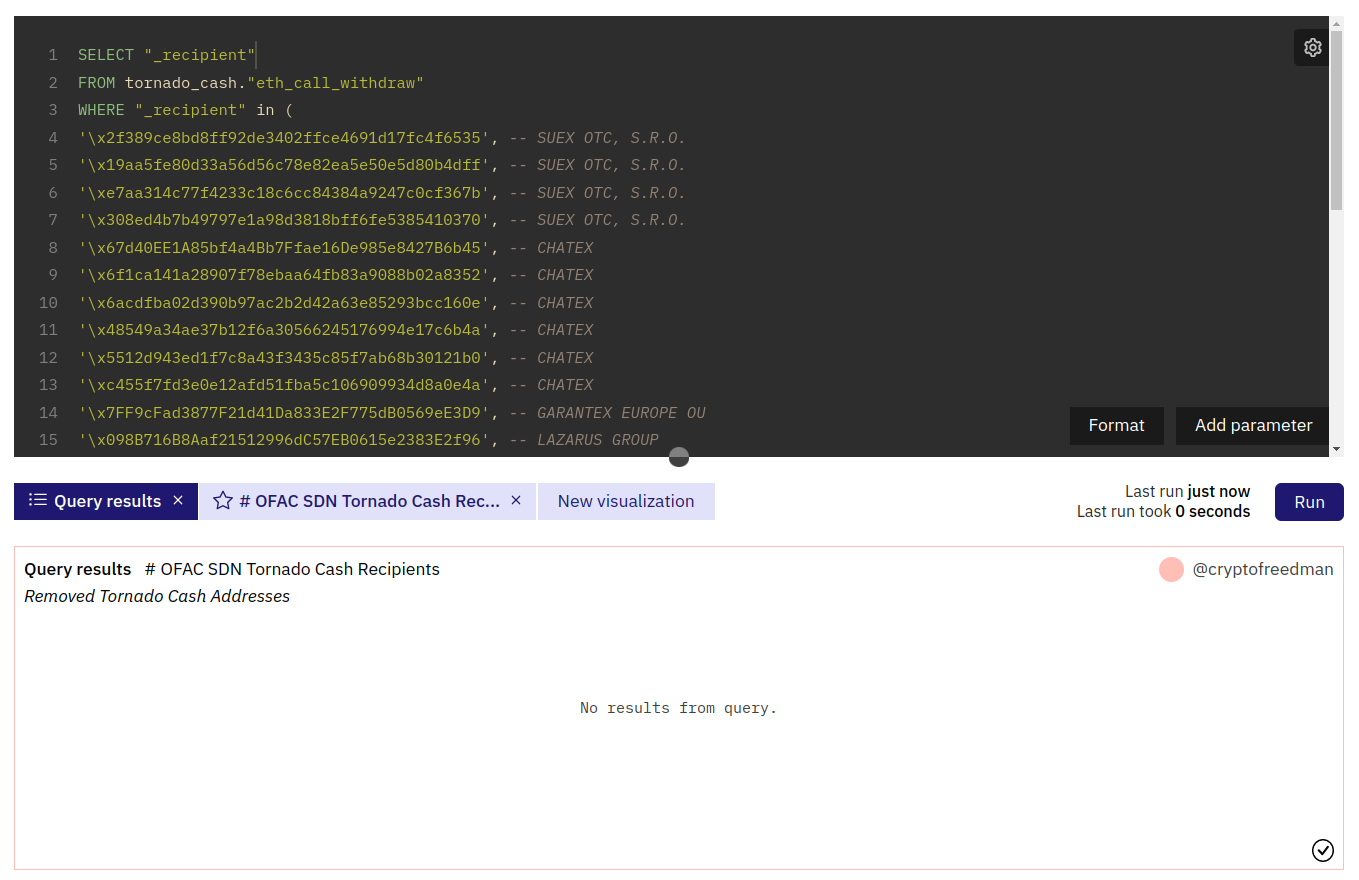This screenshot has width=1359, height=880.
Task: Click address \x2f389ce8bd8ff92de on line 4
Action: point(284,138)
